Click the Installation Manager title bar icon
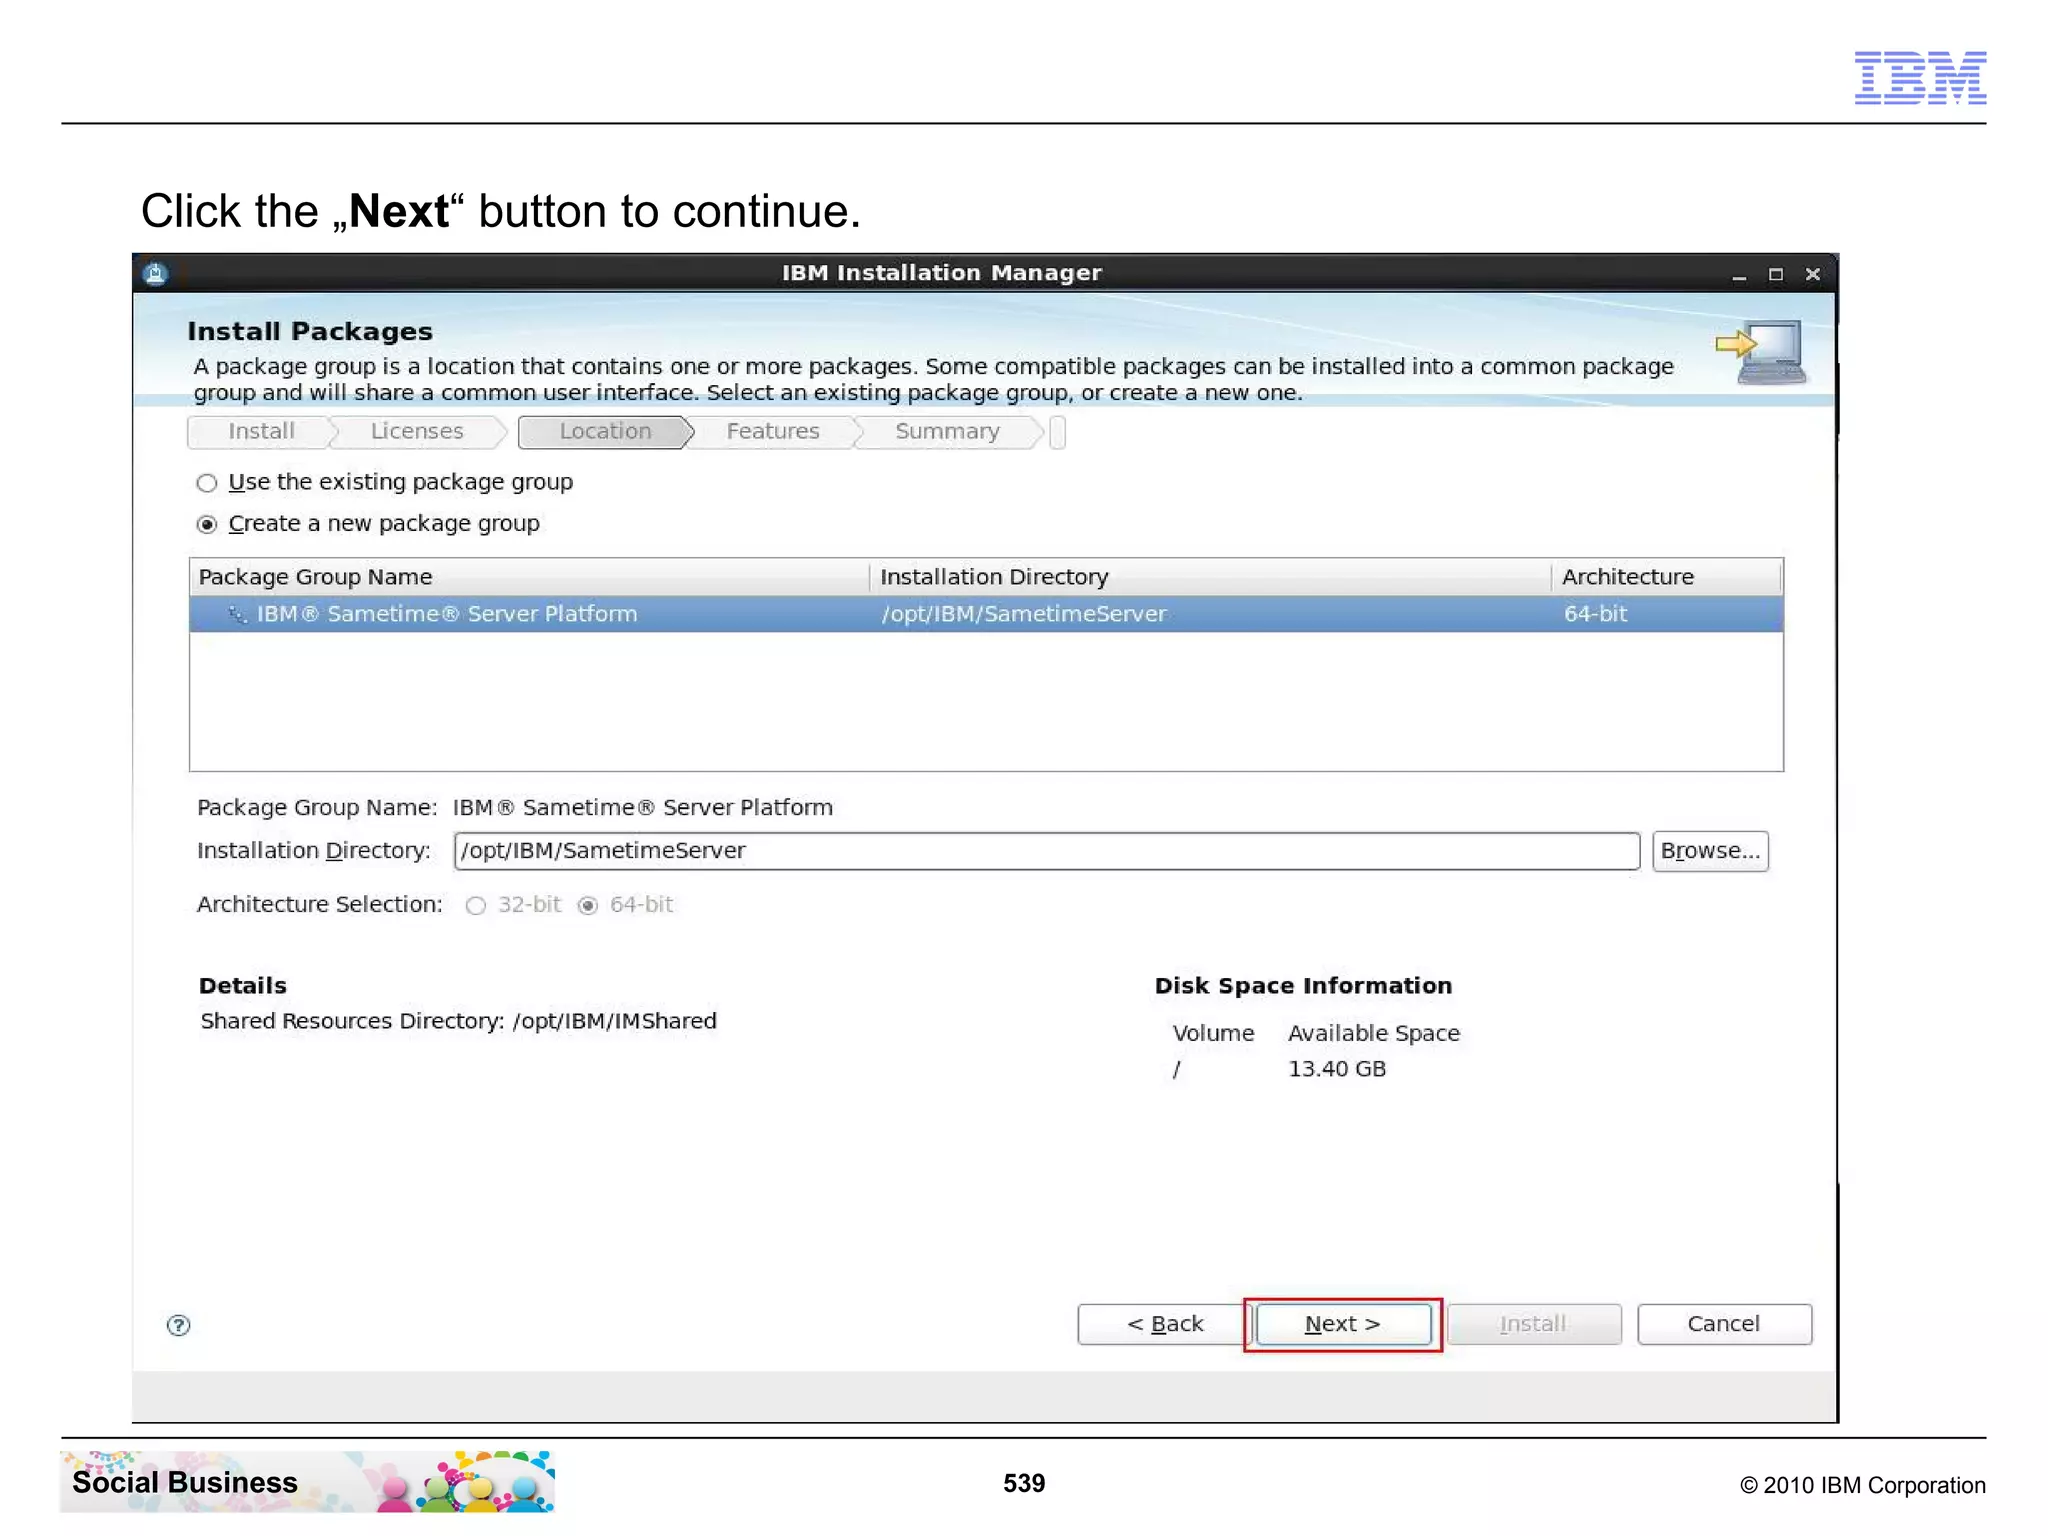The image size is (2048, 1536). pyautogui.click(x=155, y=273)
